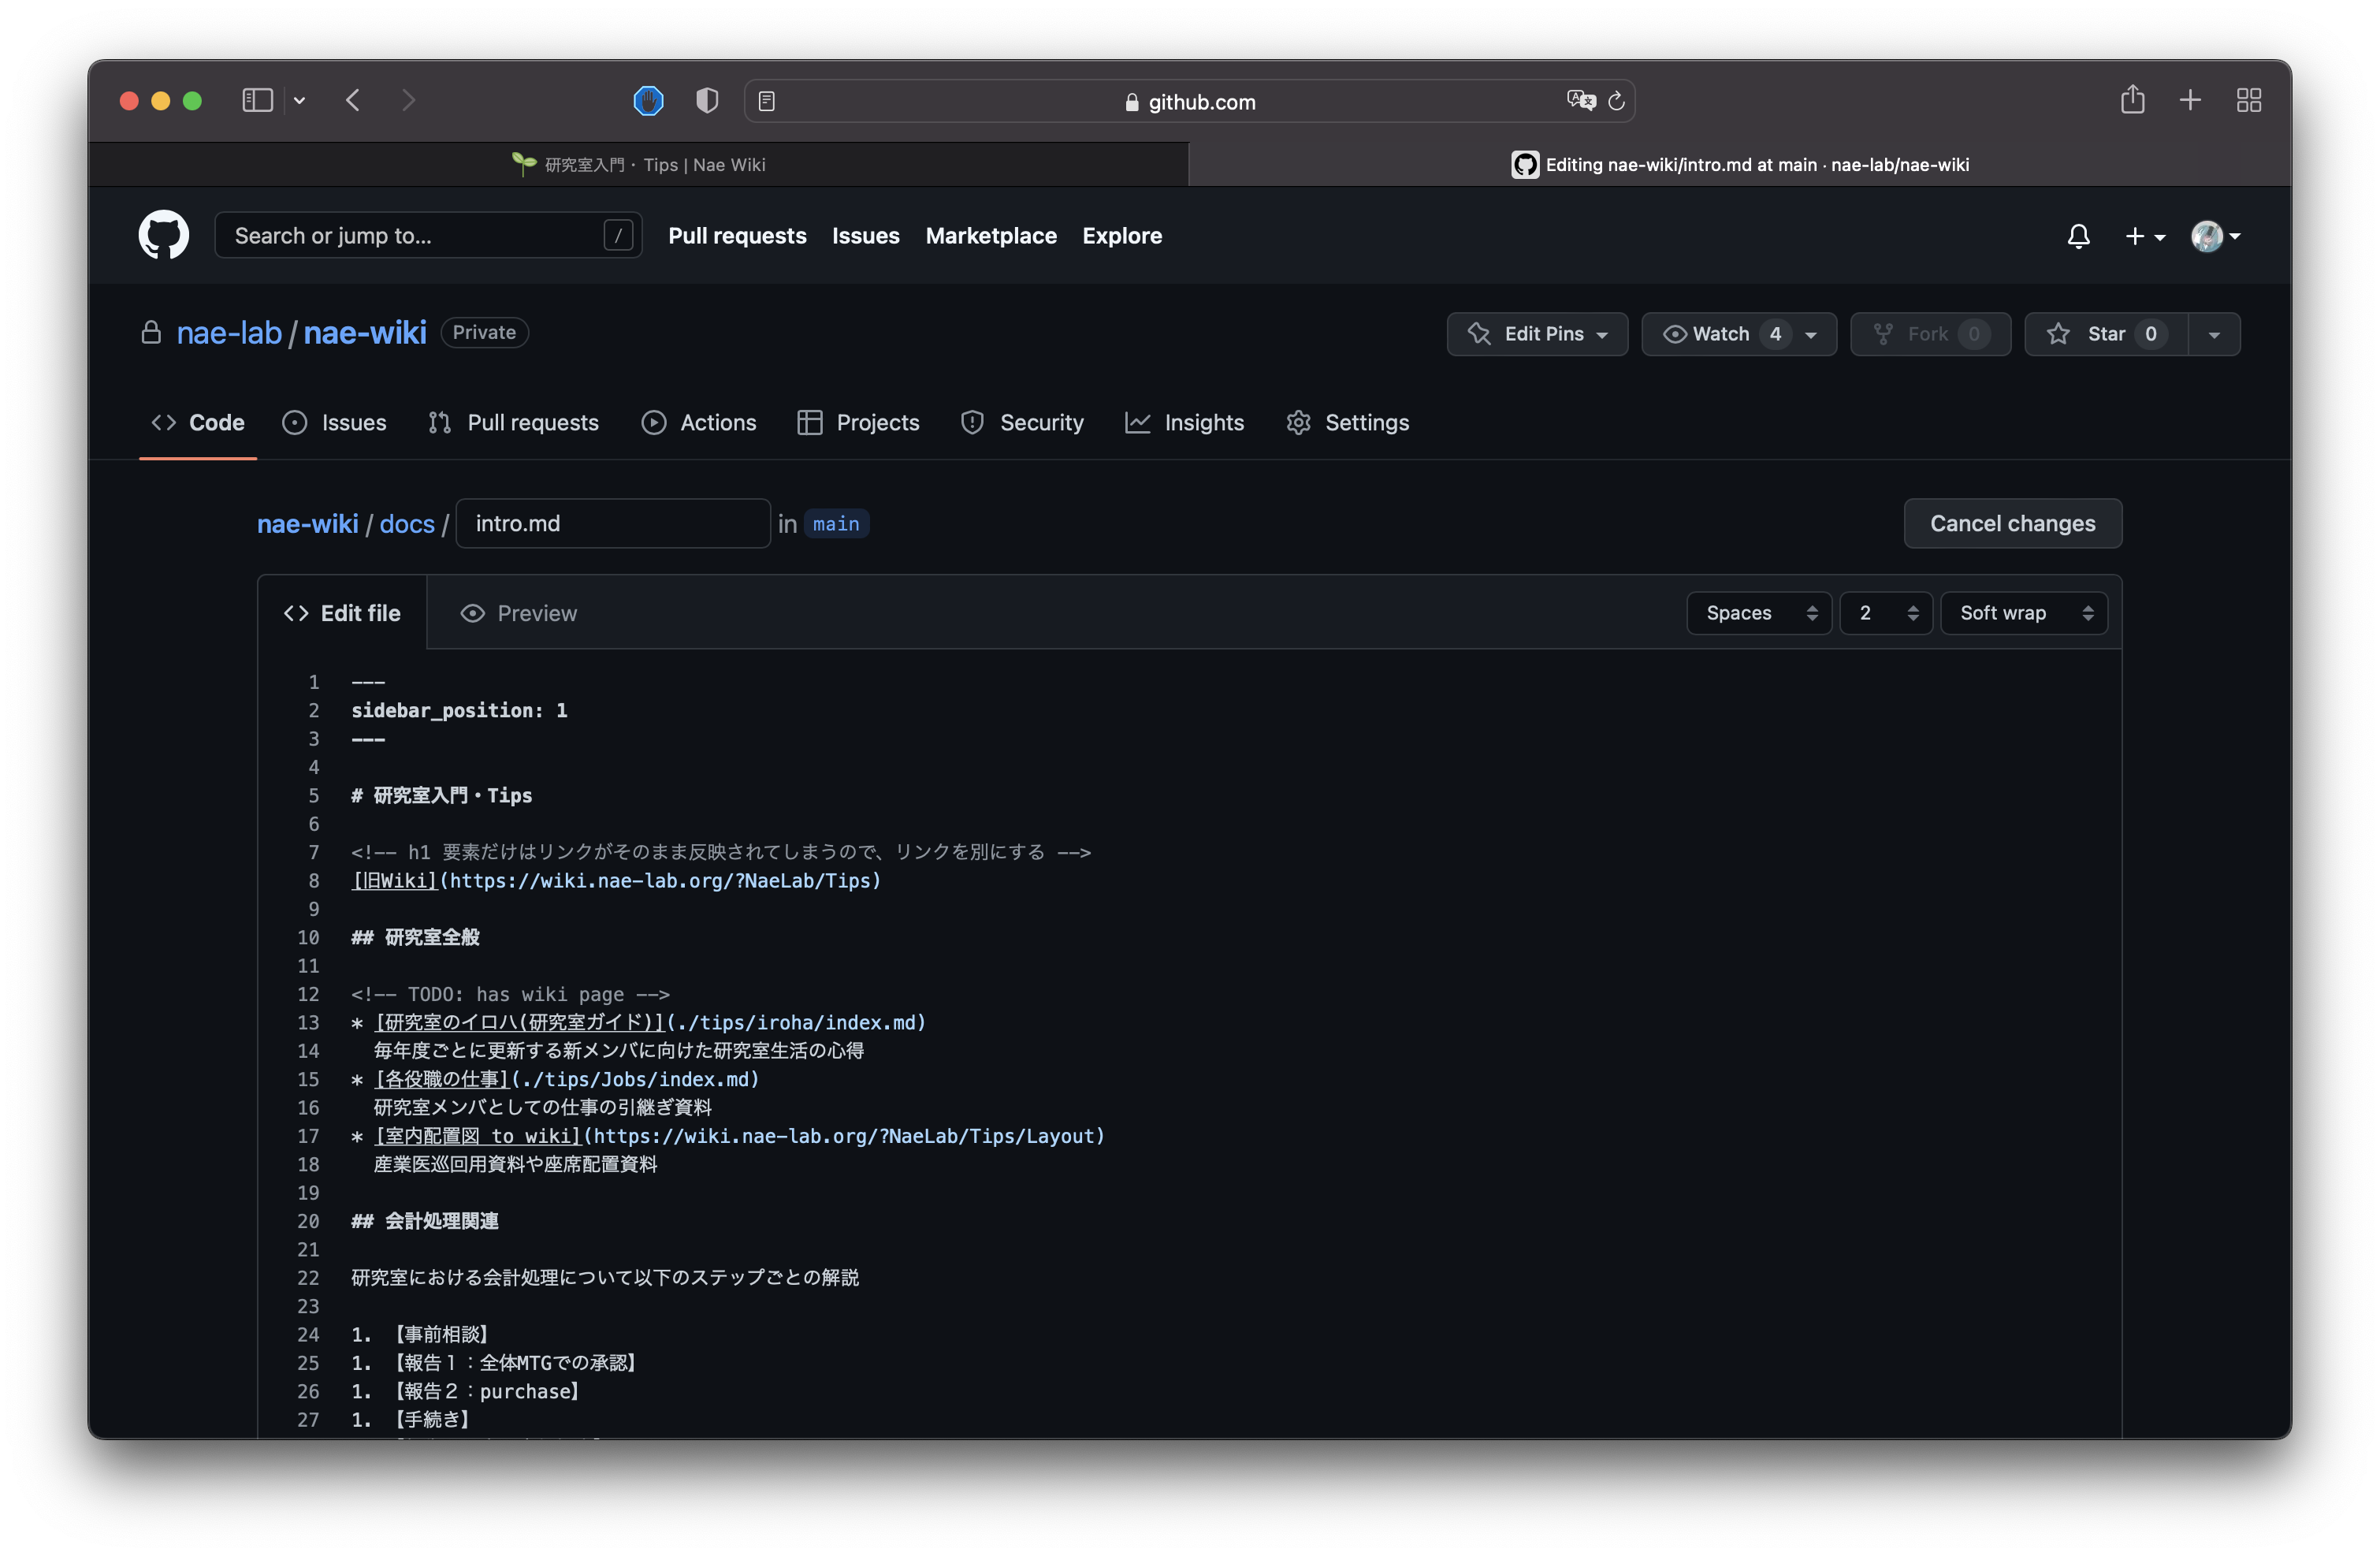Screen dimensions: 2380x1556
Task: Open Security via the shield icon
Action: tap(971, 422)
